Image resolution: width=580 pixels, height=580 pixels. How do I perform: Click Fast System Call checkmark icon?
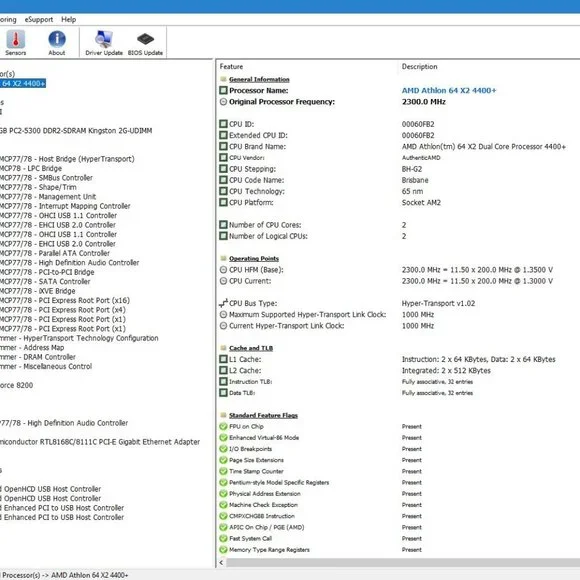(223, 539)
